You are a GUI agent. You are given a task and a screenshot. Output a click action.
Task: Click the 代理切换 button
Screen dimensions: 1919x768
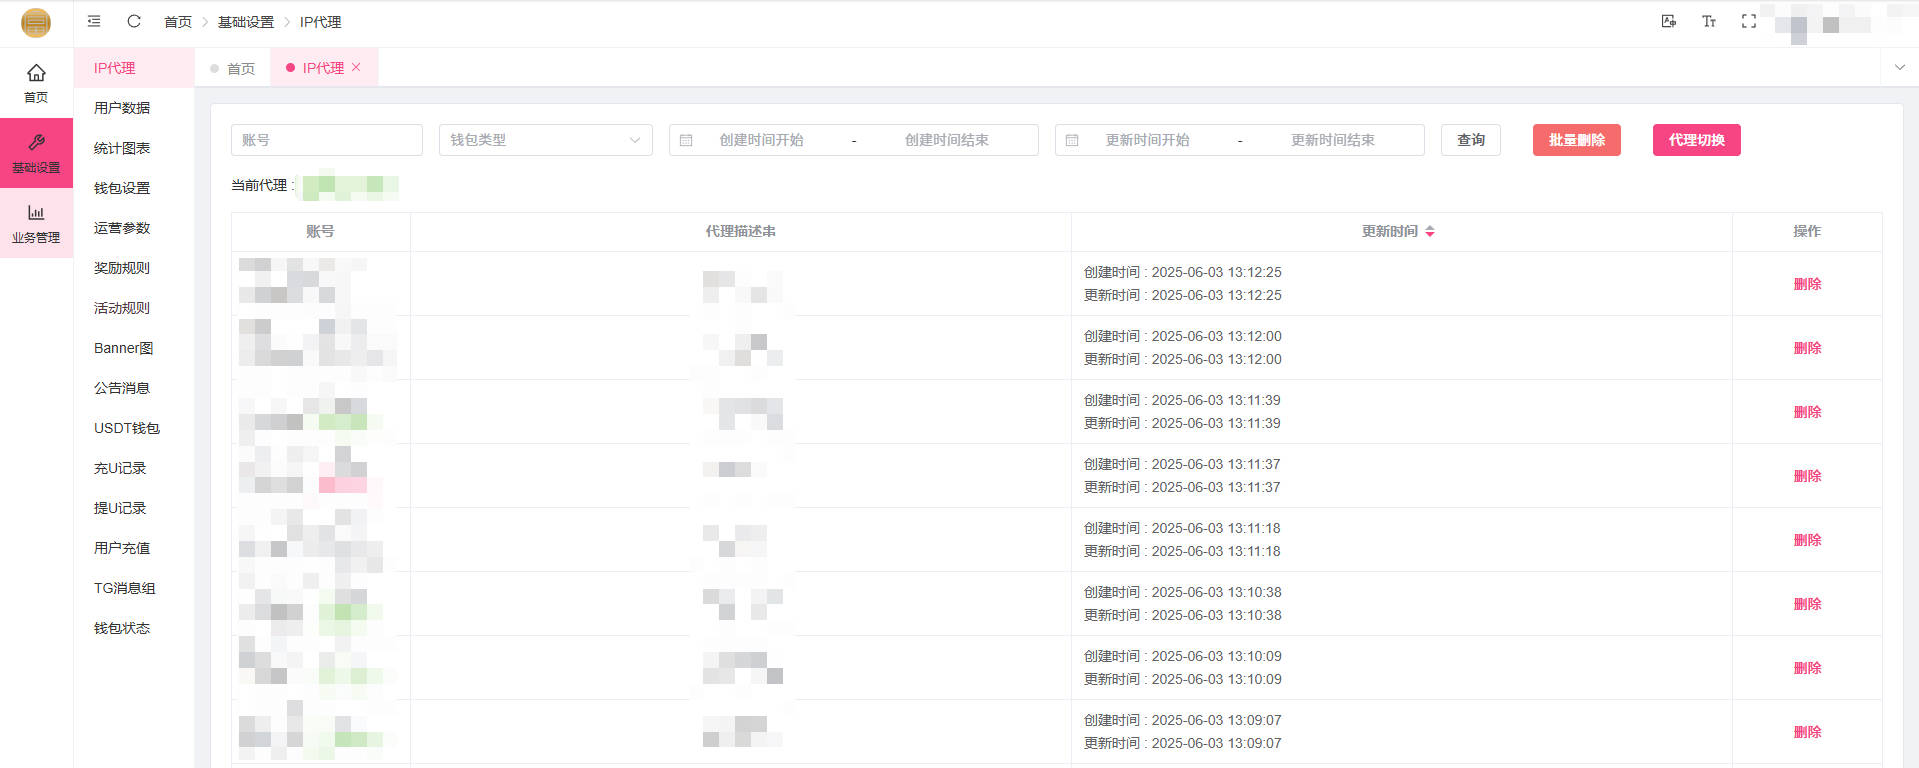(1696, 140)
